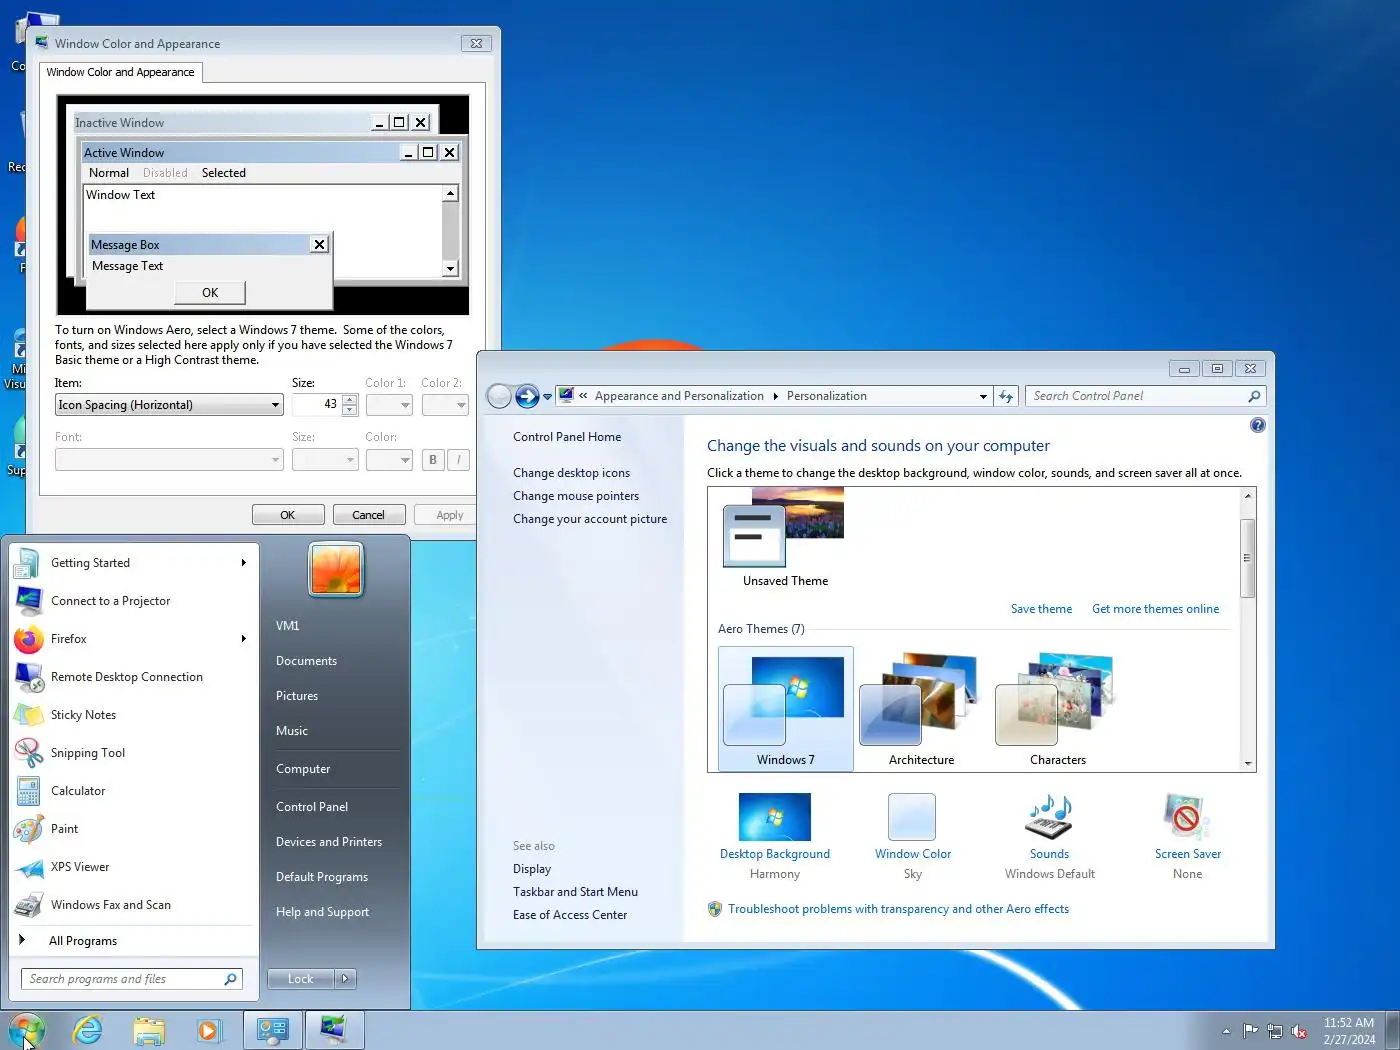The height and width of the screenshot is (1050, 1400).
Task: Open Documents from Start menu
Action: click(x=306, y=661)
